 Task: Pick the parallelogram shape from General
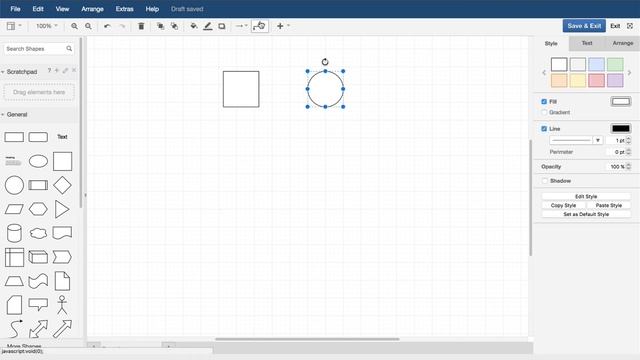click(14, 209)
